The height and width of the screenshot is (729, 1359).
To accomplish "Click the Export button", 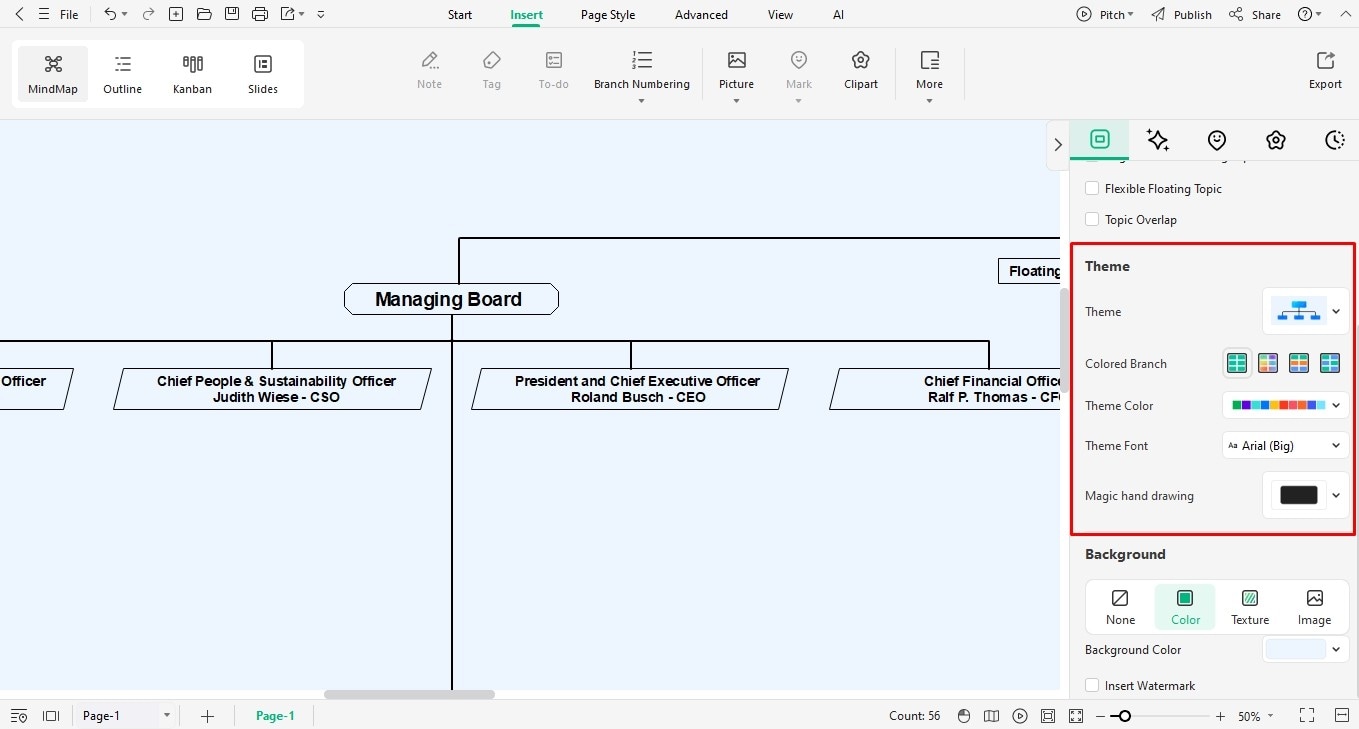I will point(1325,70).
